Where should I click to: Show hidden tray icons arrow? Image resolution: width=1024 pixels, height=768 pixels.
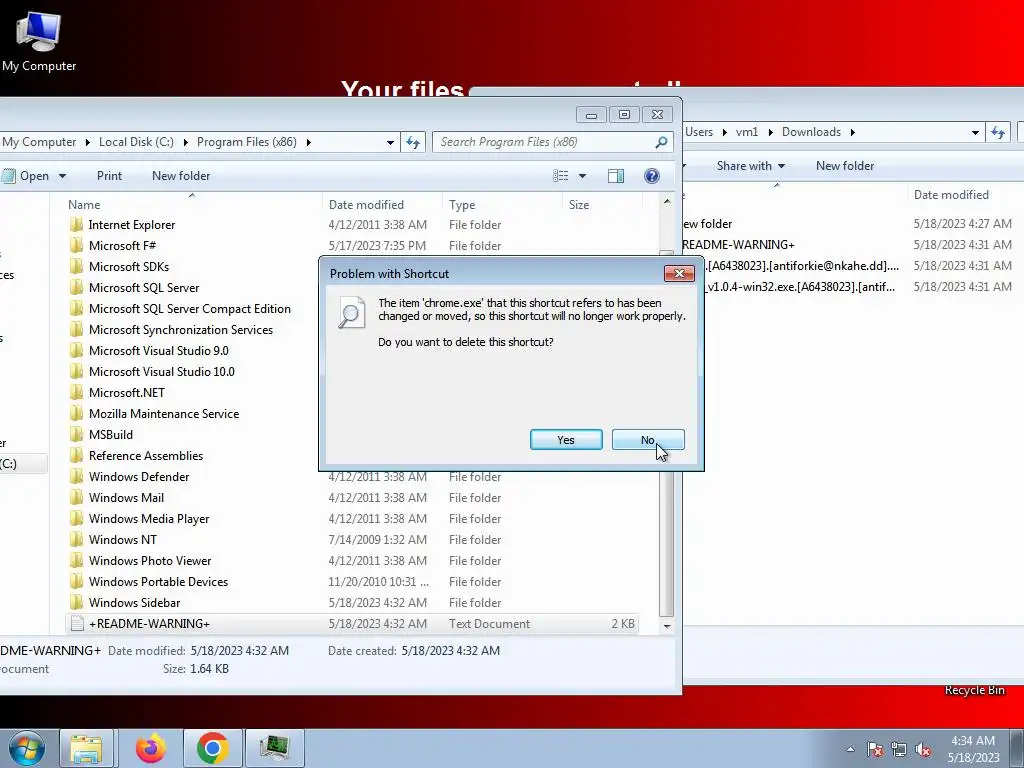[850, 749]
